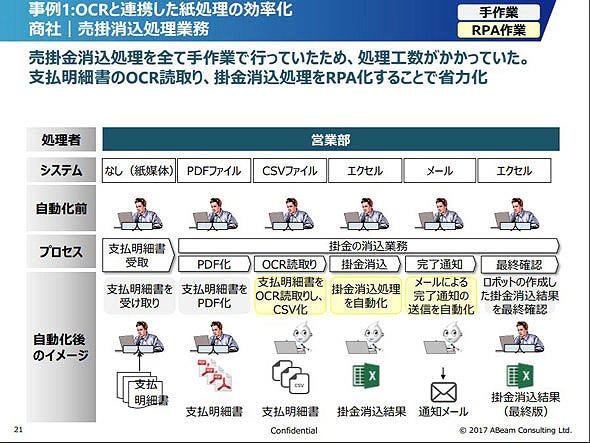
Task: Click the red PDF documents icon
Action: tap(215, 376)
